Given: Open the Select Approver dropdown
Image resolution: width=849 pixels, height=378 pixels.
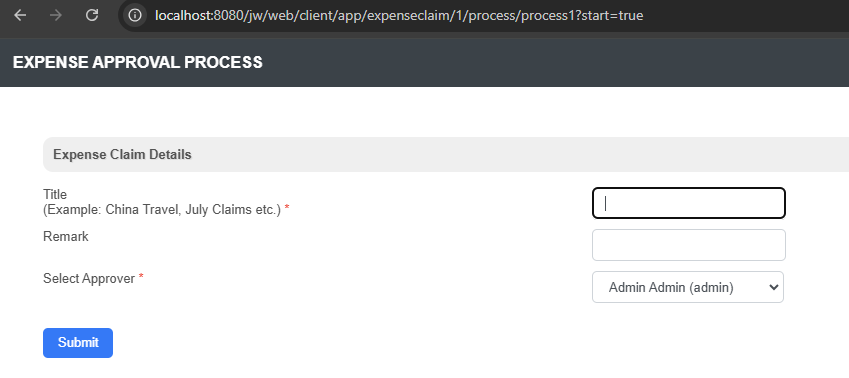Looking at the screenshot, I should [688, 287].
